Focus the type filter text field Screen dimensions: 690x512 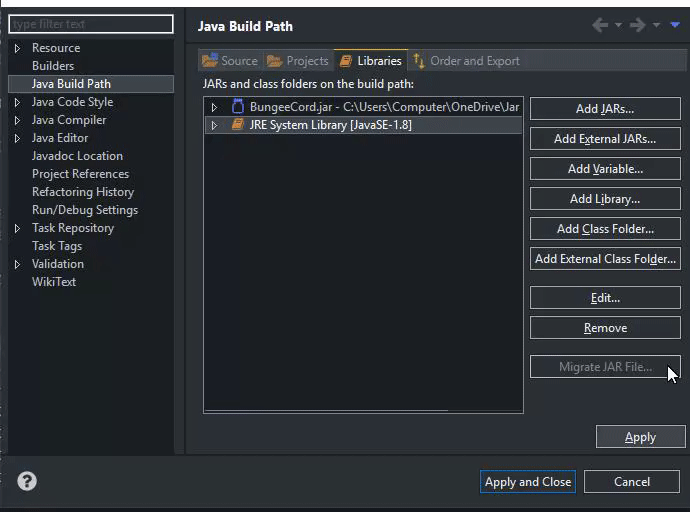pos(91,24)
